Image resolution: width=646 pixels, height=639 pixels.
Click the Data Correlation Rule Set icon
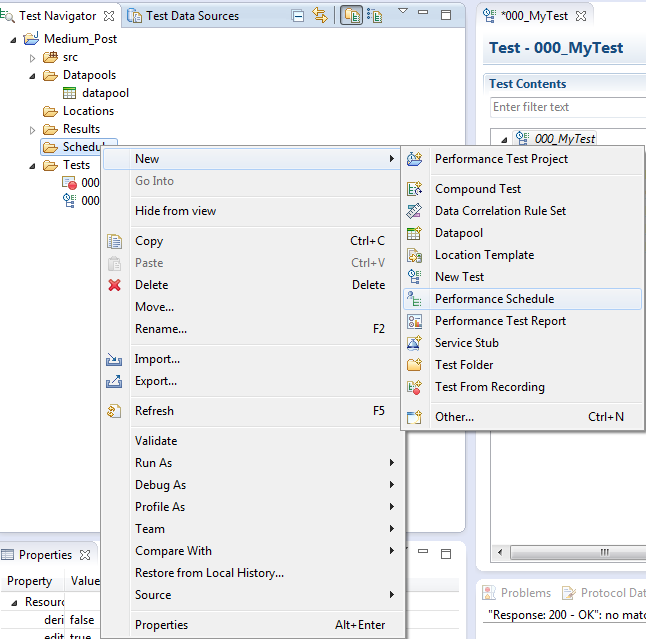click(x=414, y=211)
